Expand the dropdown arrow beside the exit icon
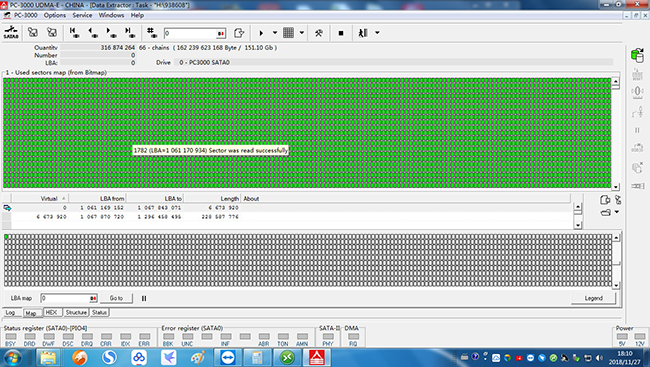Image resolution: width=650 pixels, height=367 pixels. [377, 33]
